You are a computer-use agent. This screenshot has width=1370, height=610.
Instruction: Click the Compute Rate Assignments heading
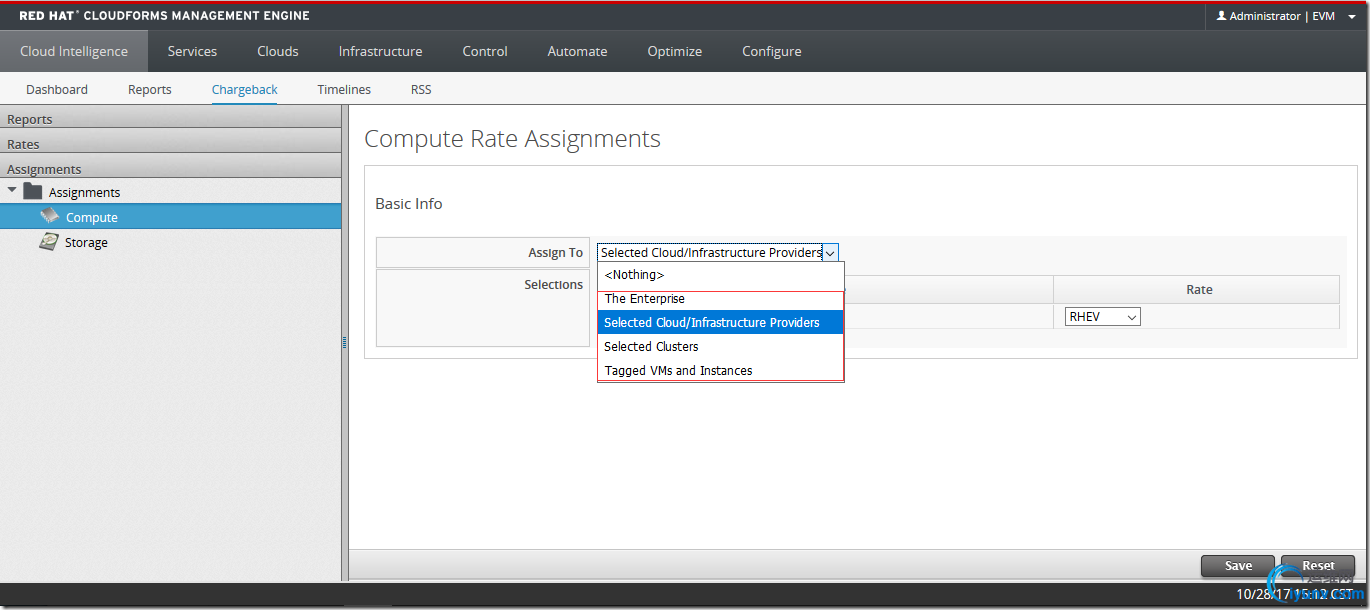pos(512,138)
